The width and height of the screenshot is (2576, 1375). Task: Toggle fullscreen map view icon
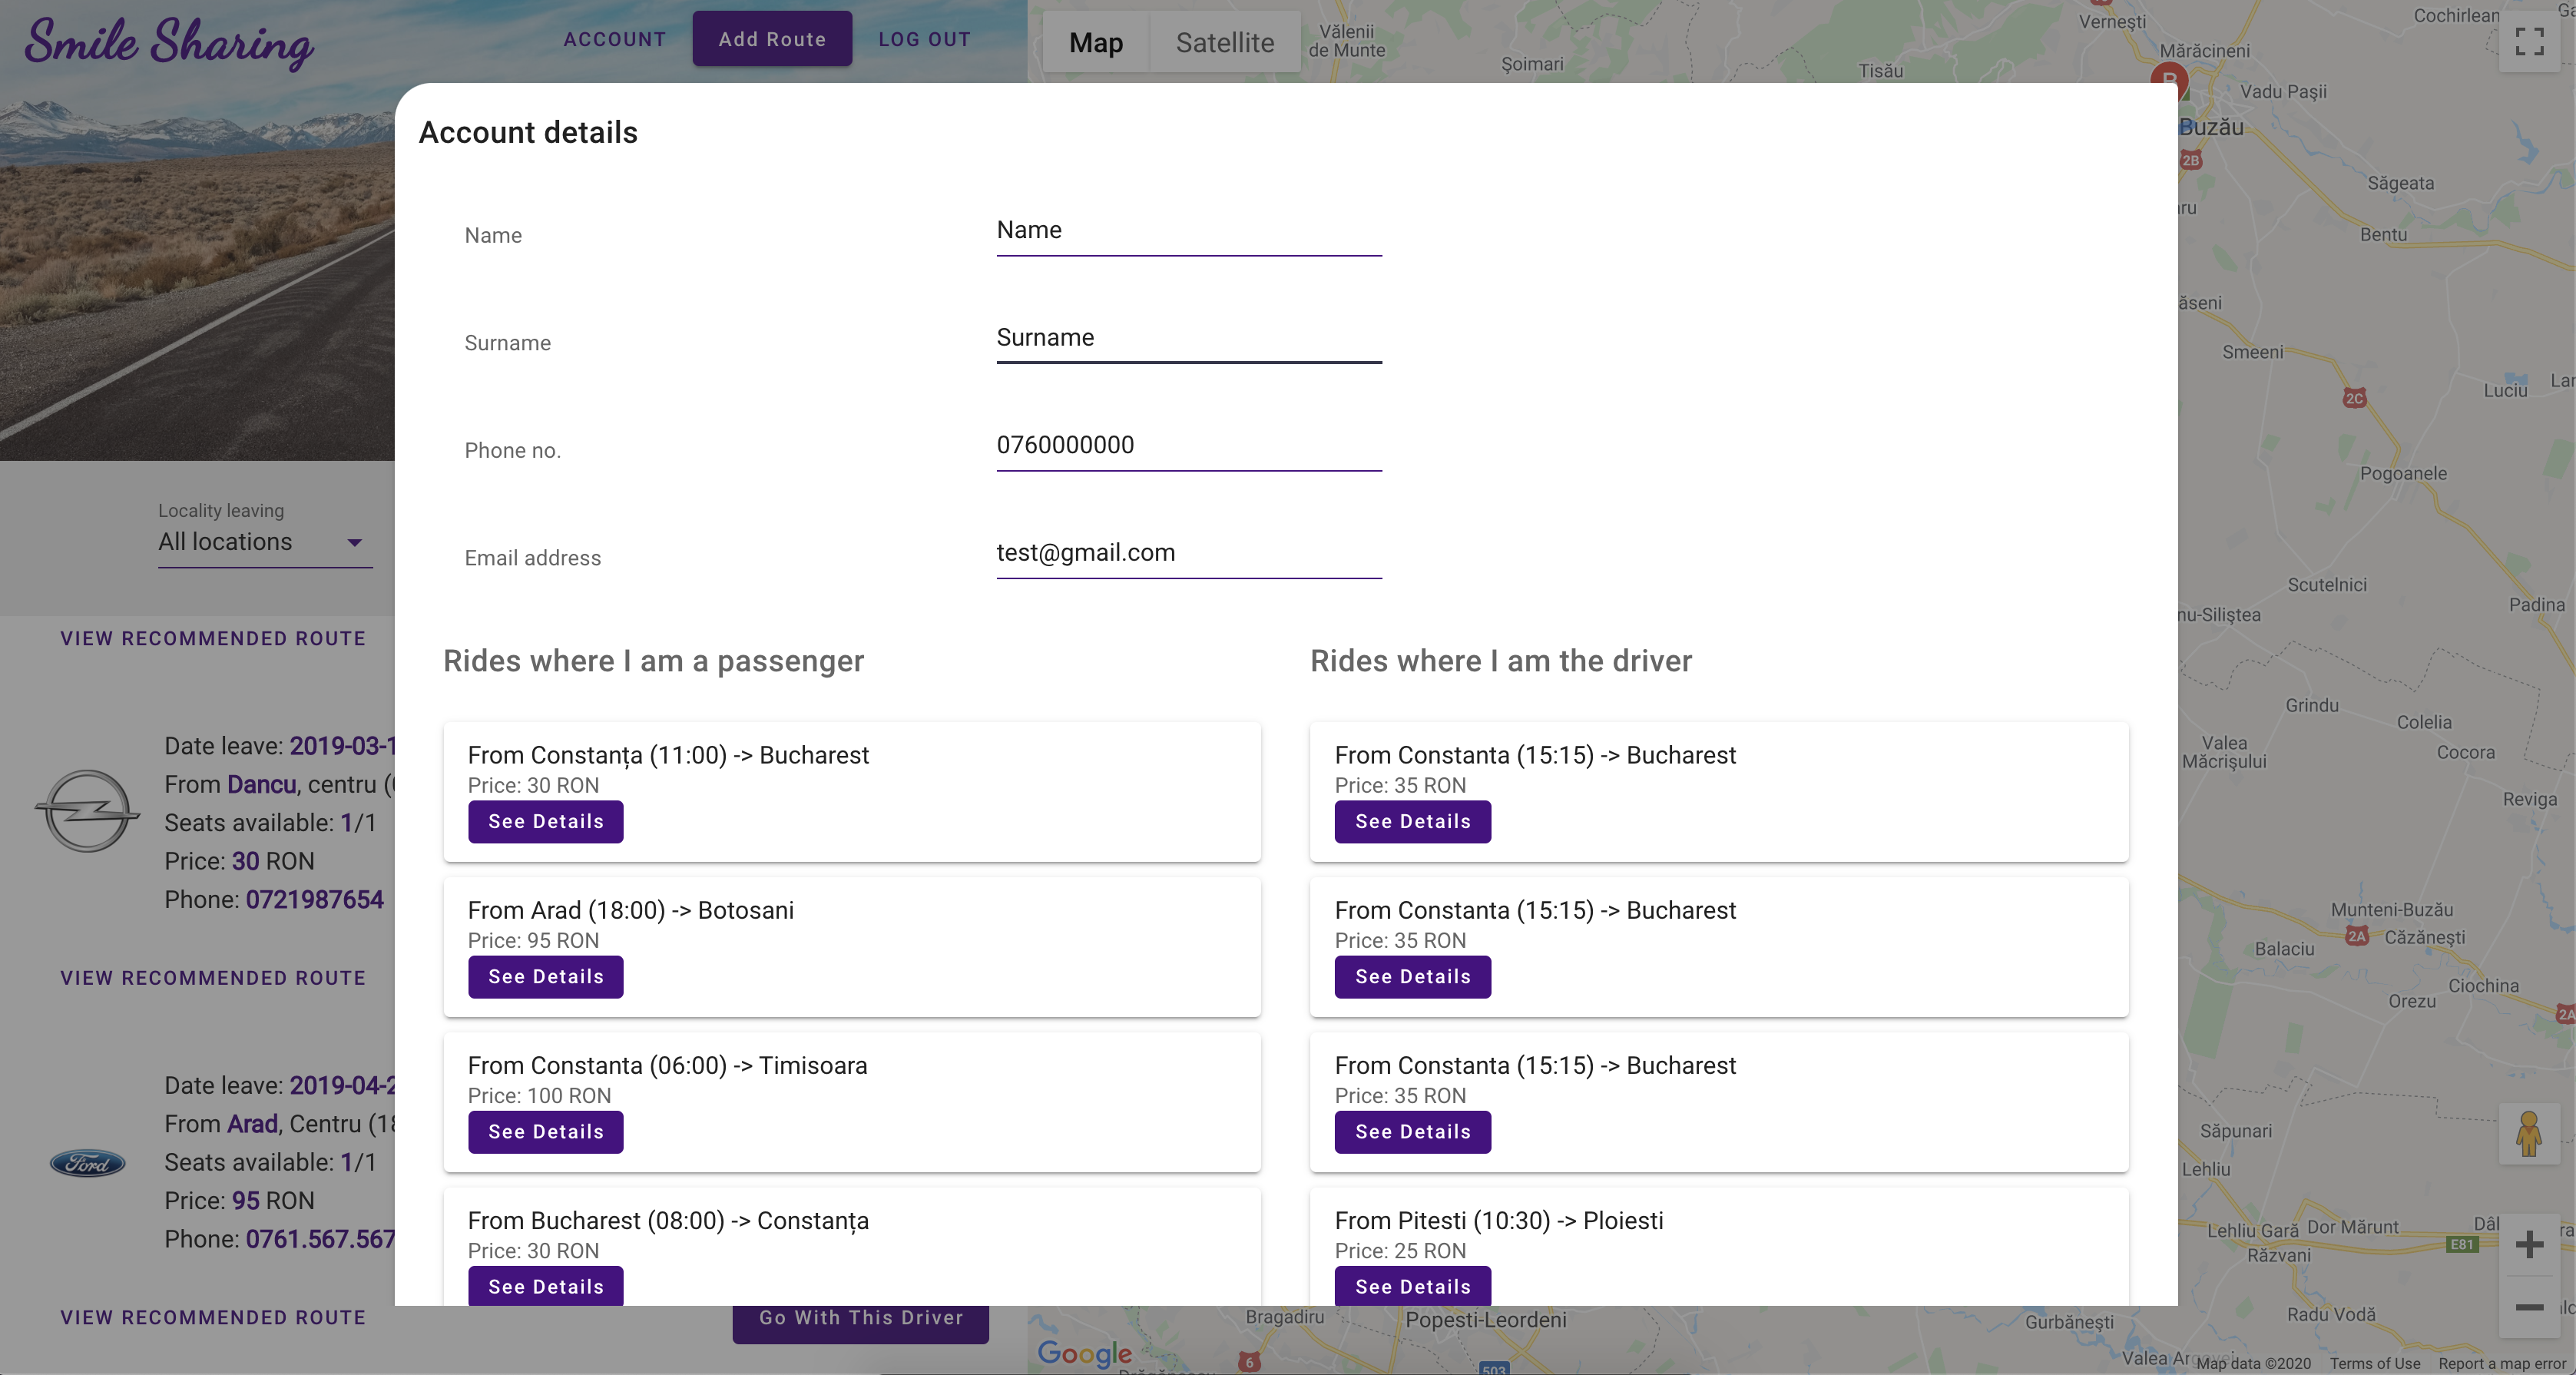(2529, 41)
